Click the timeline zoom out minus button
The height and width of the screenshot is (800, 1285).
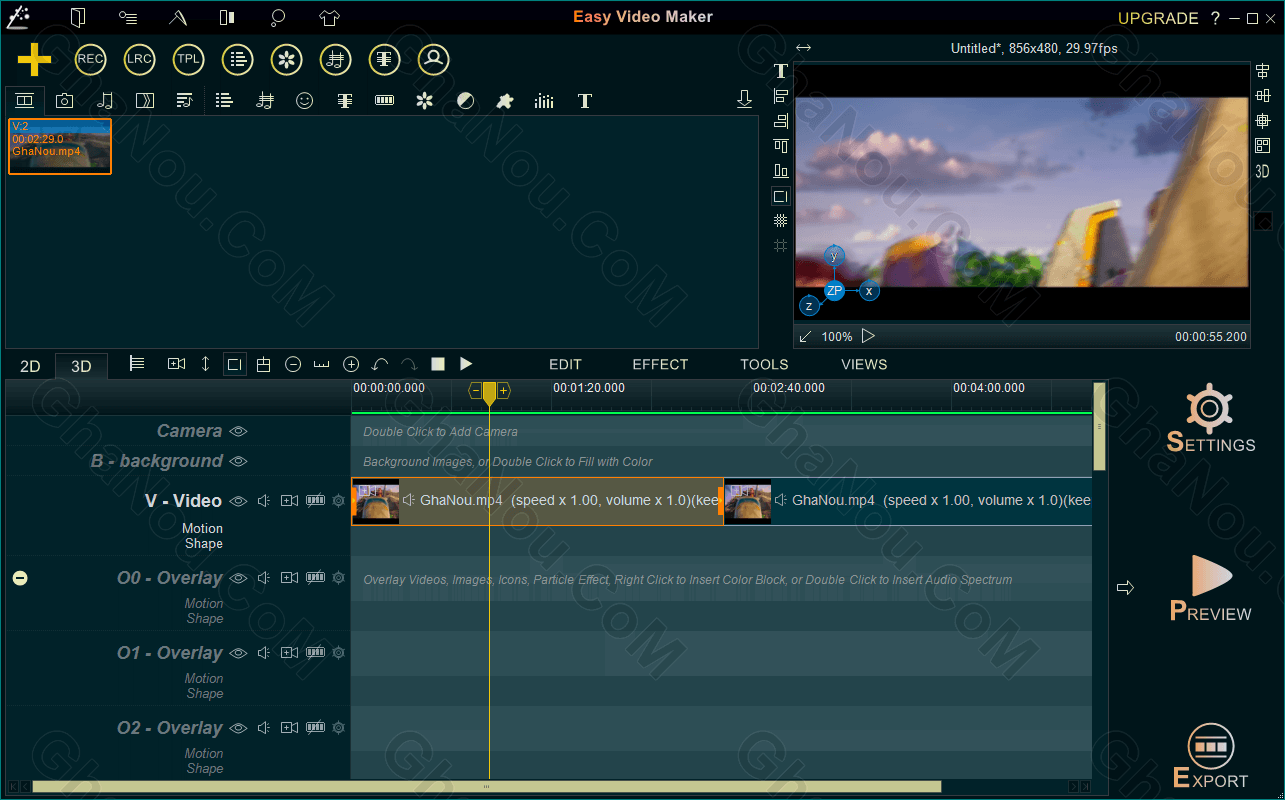click(293, 365)
